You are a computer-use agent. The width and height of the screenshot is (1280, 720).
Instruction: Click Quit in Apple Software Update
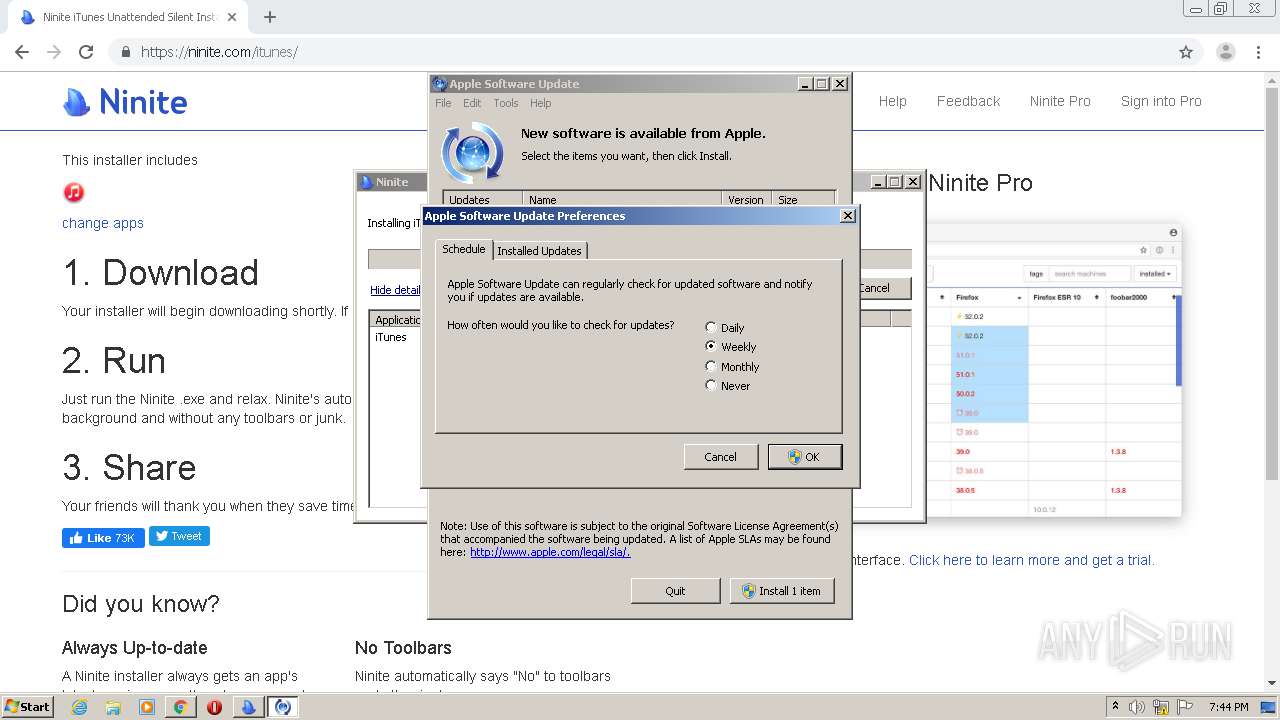click(x=675, y=591)
